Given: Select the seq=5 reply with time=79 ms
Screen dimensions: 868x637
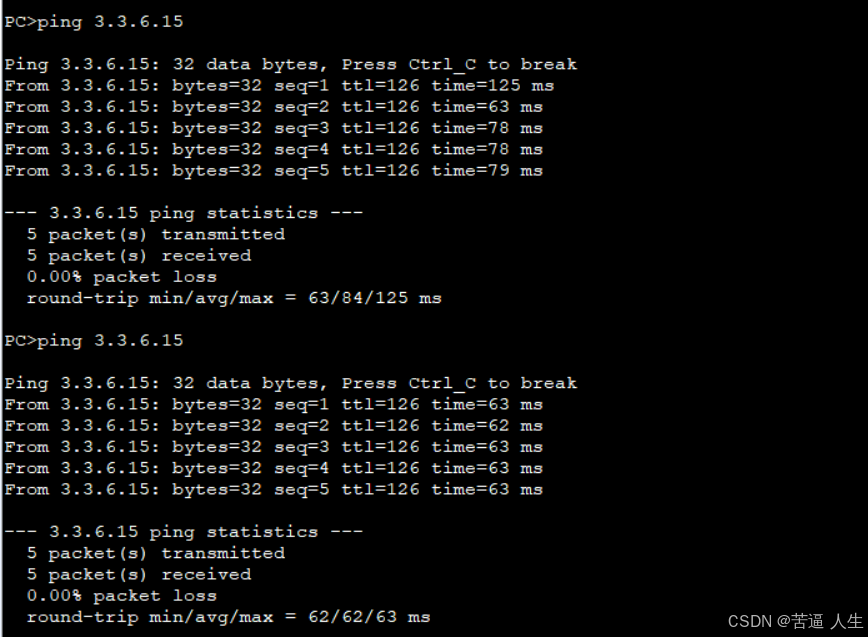Looking at the screenshot, I should (x=273, y=171).
